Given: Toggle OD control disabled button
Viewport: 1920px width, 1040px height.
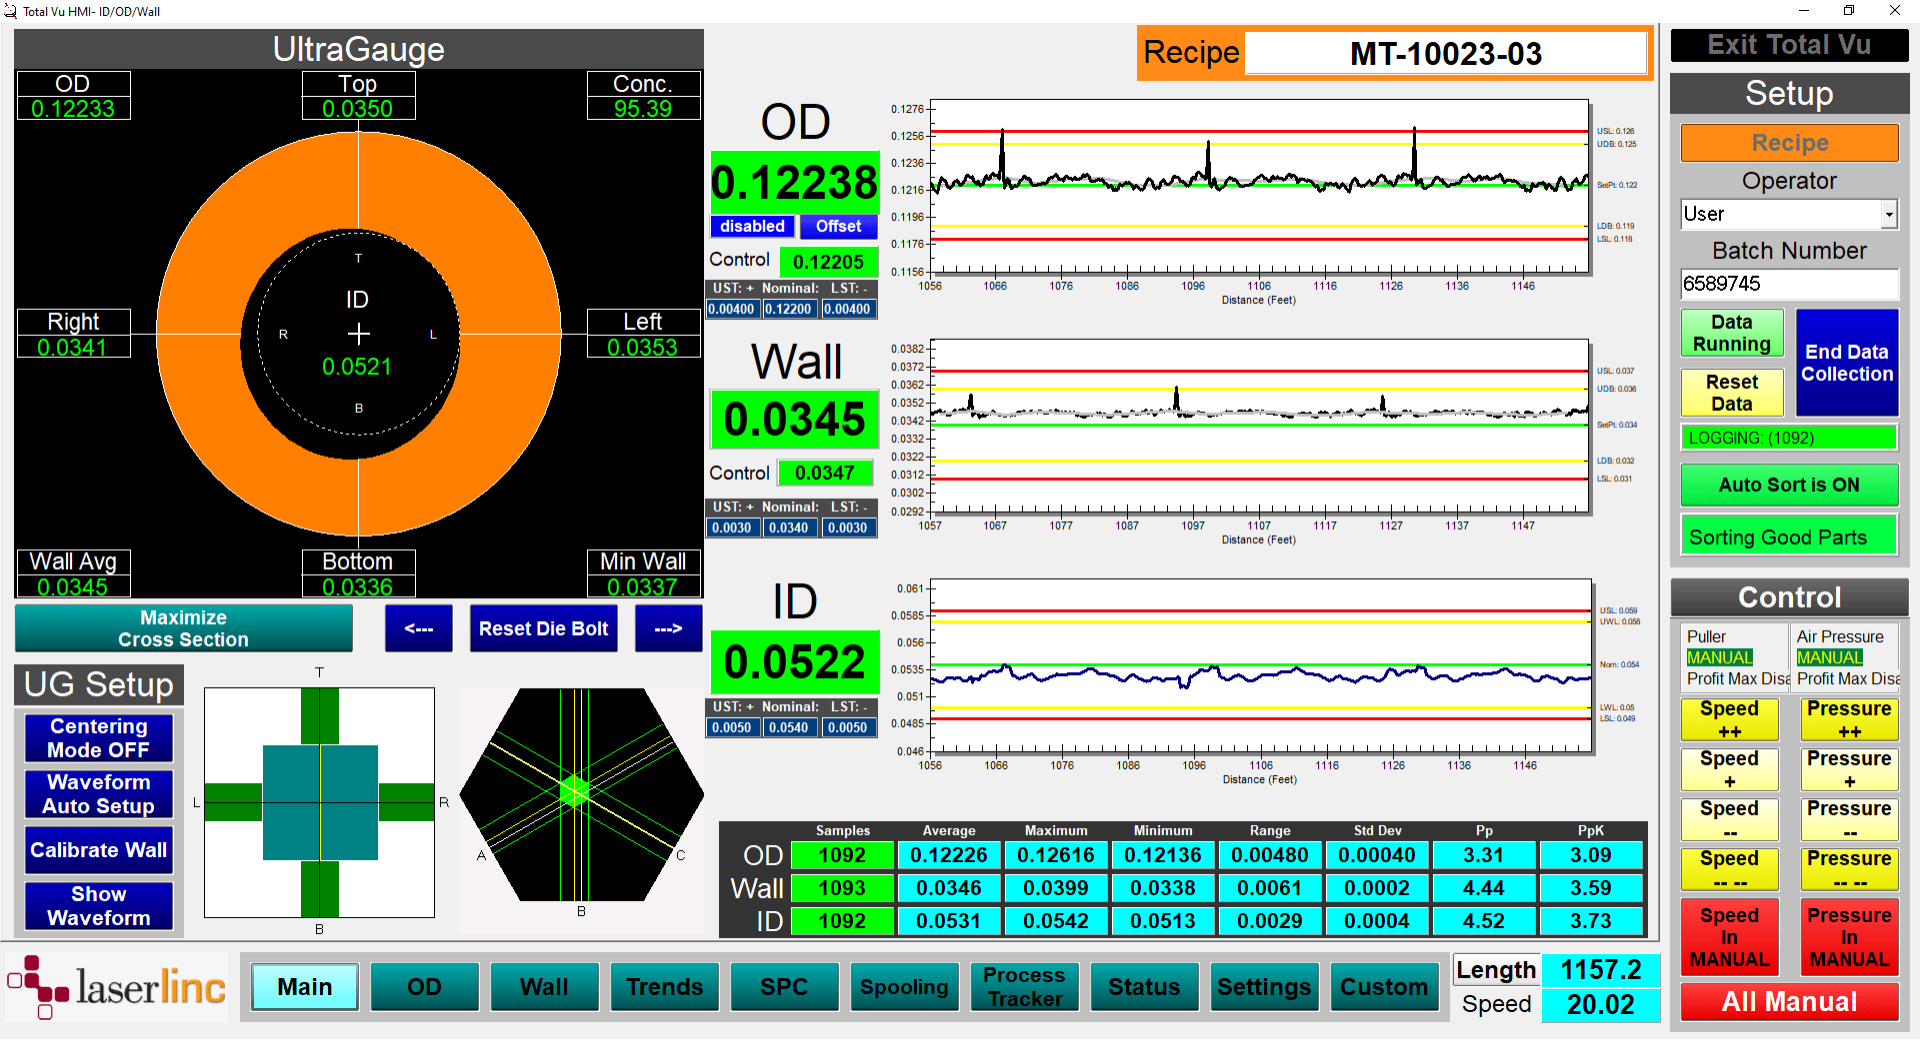Looking at the screenshot, I should pyautogui.click(x=752, y=226).
